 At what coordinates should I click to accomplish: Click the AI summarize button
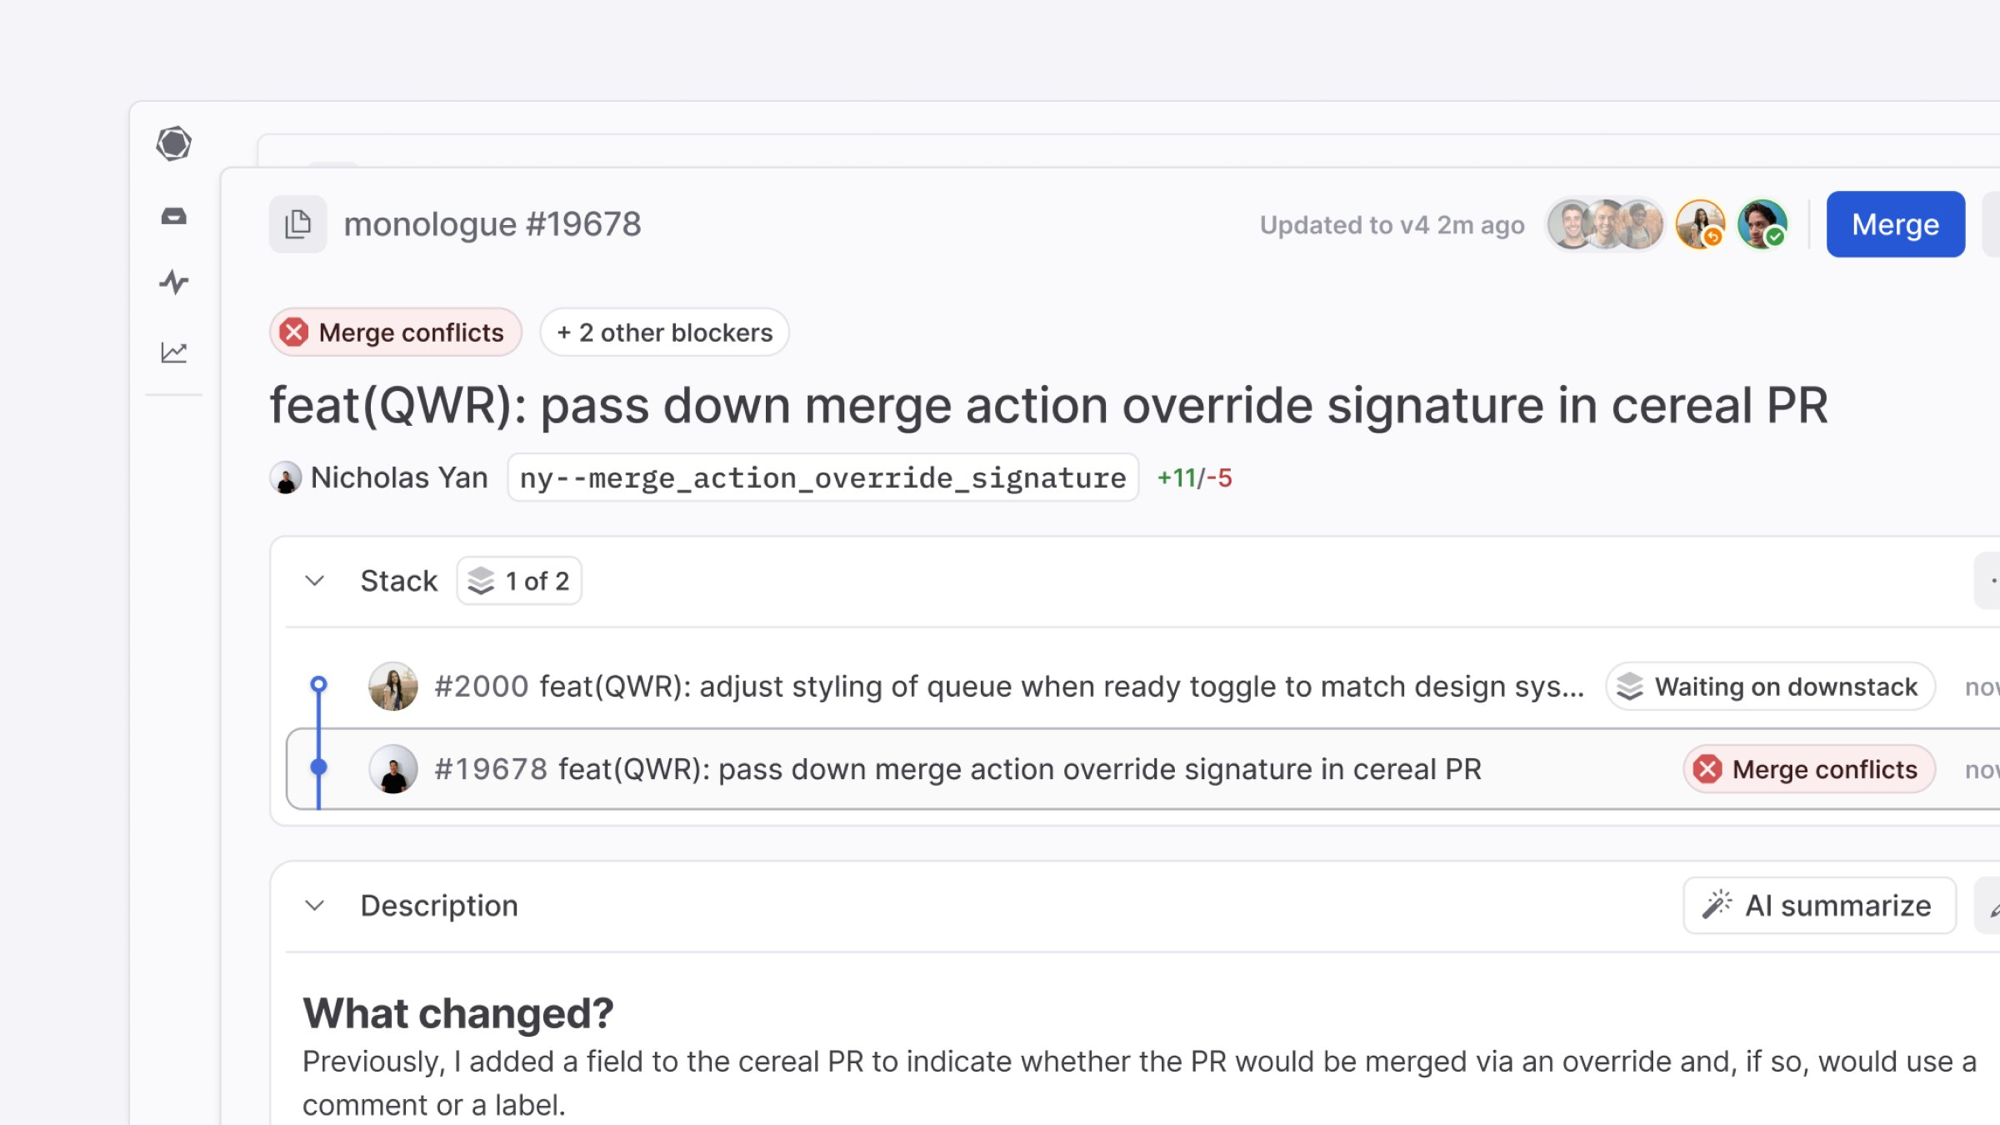pyautogui.click(x=1819, y=905)
